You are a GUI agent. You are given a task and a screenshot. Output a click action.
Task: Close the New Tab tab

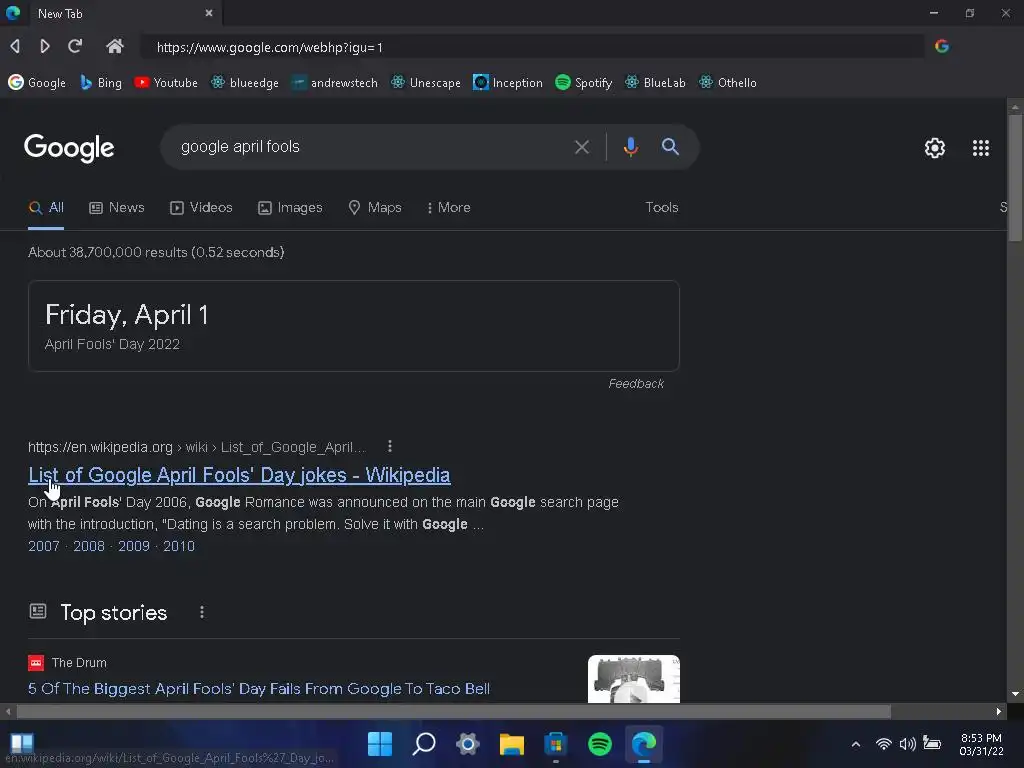tap(209, 13)
